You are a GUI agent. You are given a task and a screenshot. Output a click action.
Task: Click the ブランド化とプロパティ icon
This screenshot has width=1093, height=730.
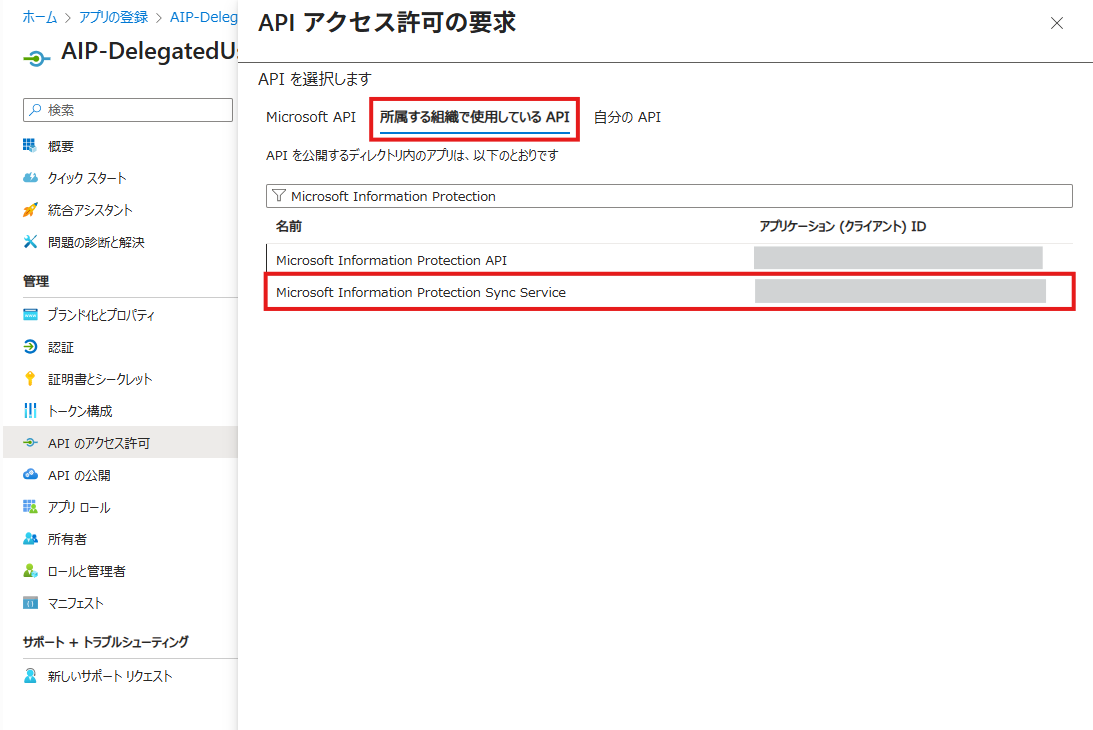pyautogui.click(x=30, y=314)
